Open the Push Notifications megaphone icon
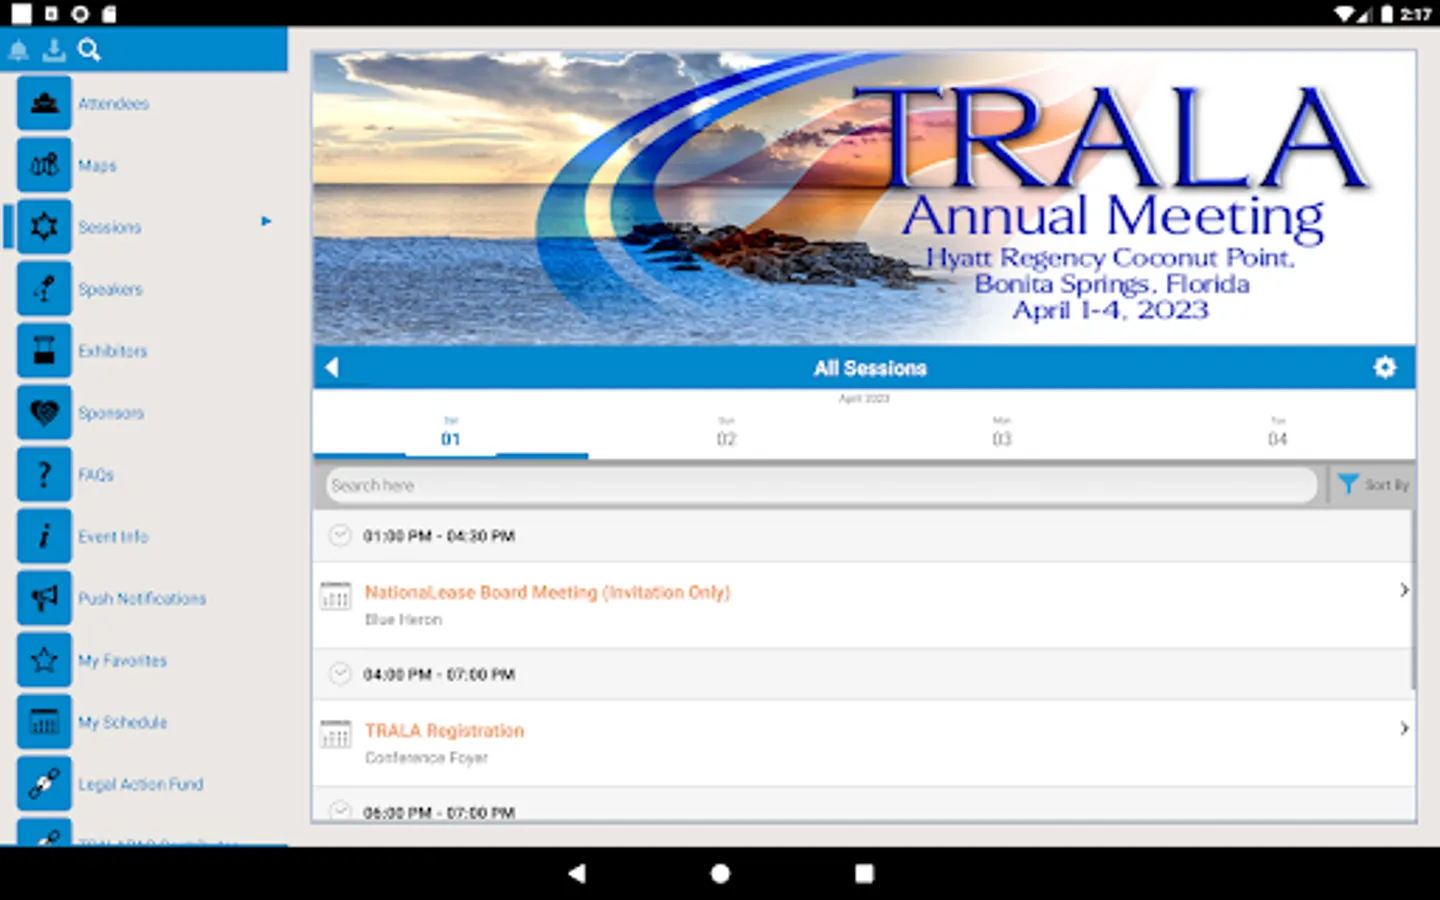Image resolution: width=1440 pixels, height=900 pixels. (44, 598)
